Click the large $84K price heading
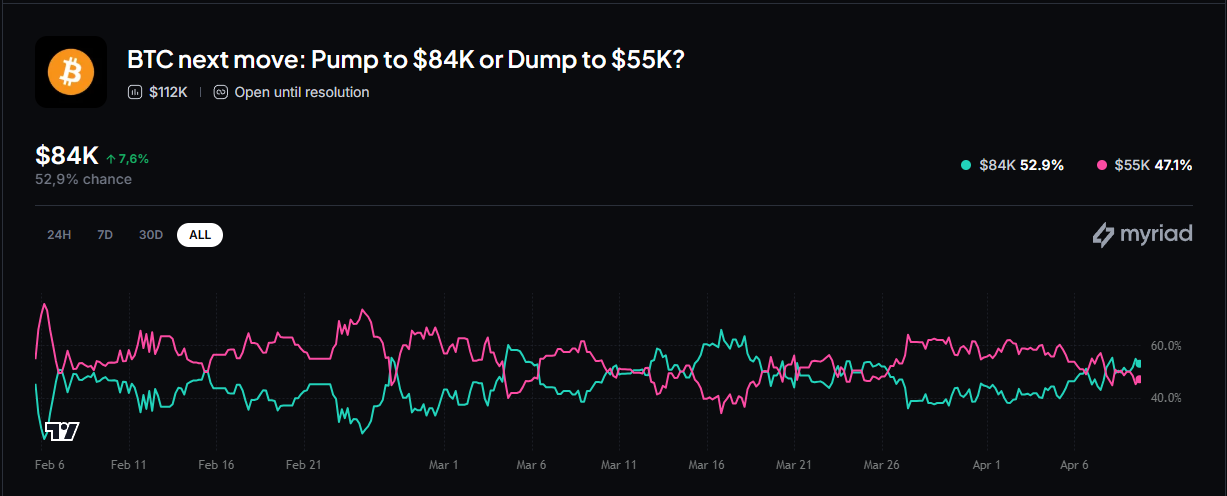 pyautogui.click(x=66, y=156)
